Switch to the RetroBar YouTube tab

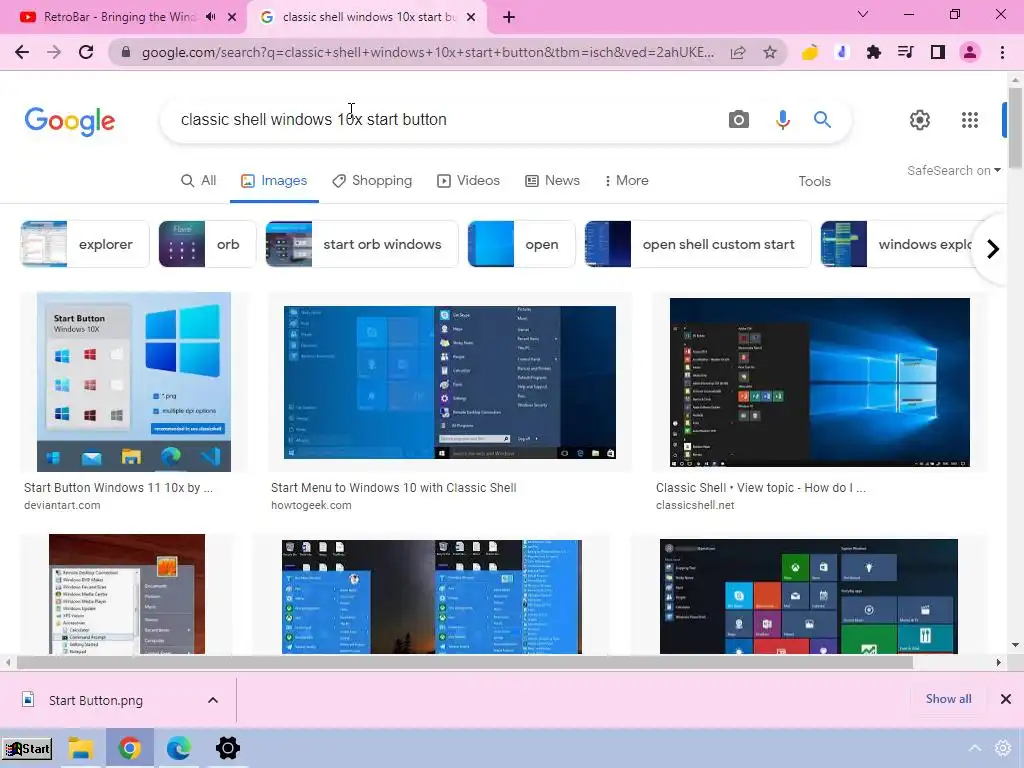pyautogui.click(x=120, y=17)
